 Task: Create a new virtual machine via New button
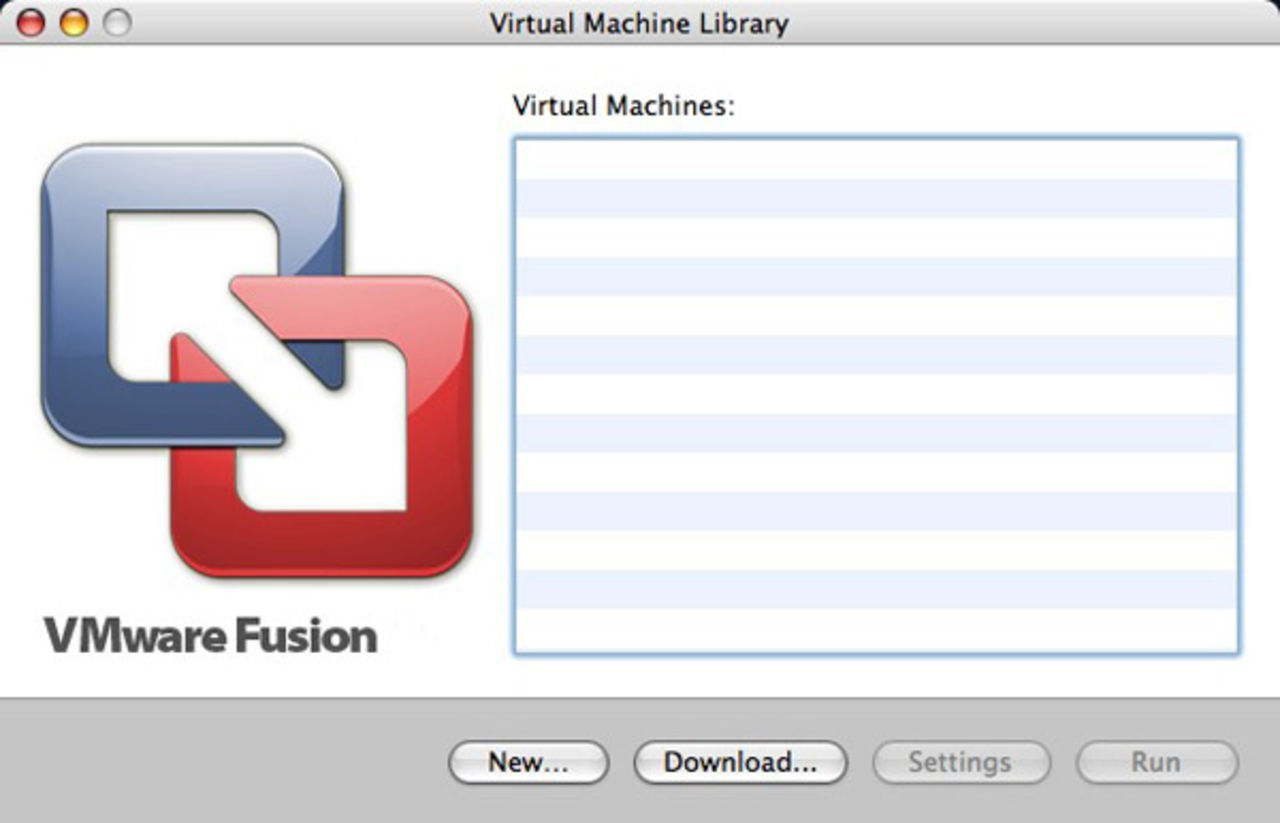point(528,762)
